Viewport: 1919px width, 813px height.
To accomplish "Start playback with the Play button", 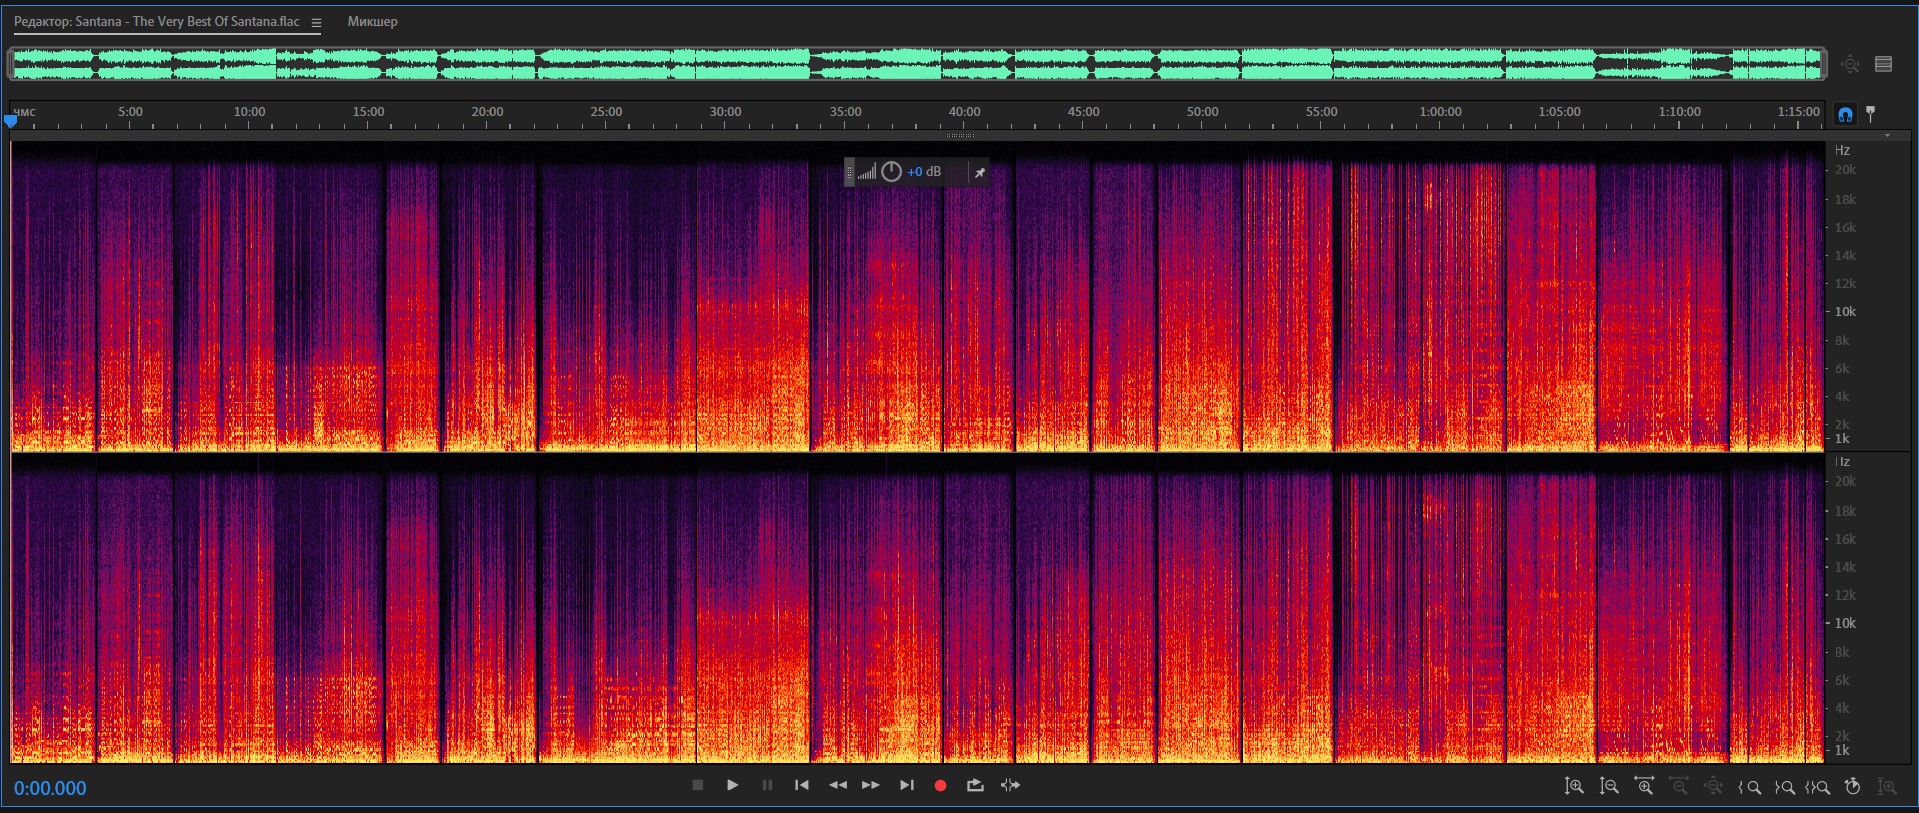I will pyautogui.click(x=732, y=785).
